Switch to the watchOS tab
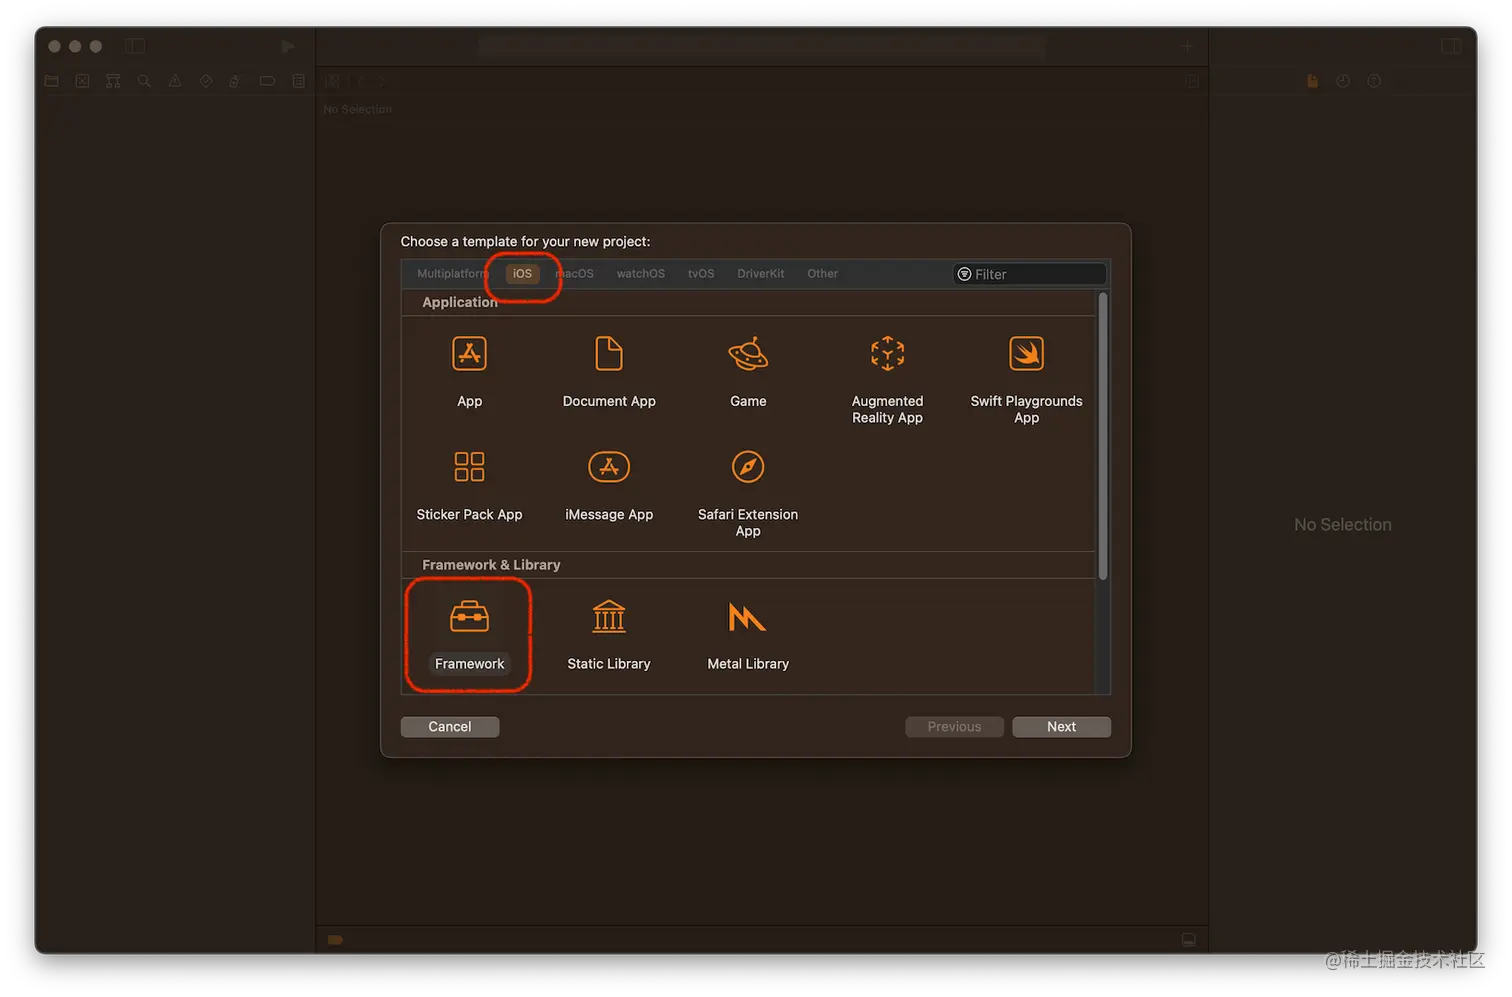Image resolution: width=1512 pixels, height=997 pixels. (641, 273)
